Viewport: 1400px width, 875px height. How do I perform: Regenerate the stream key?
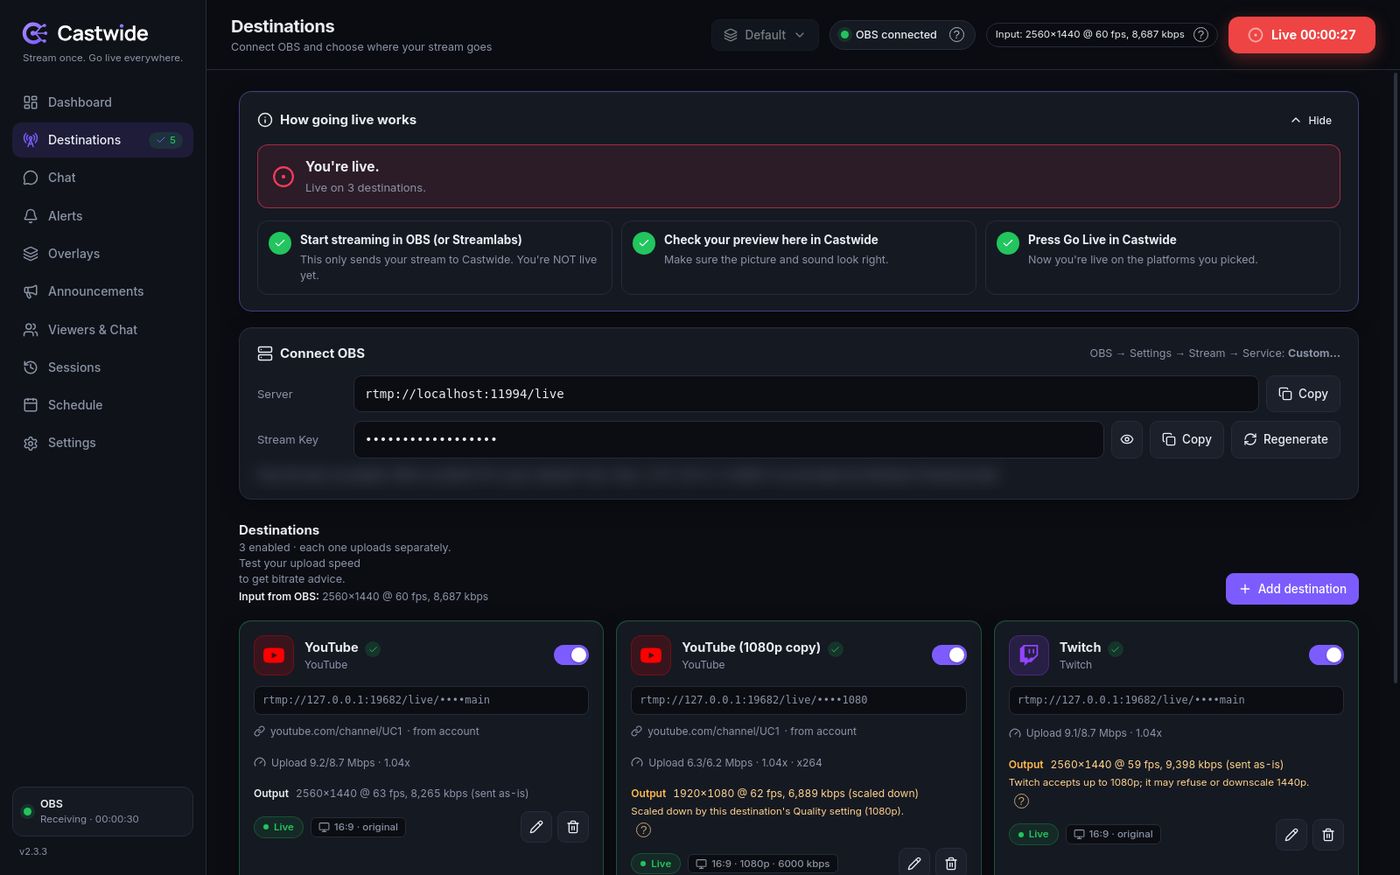1286,440
